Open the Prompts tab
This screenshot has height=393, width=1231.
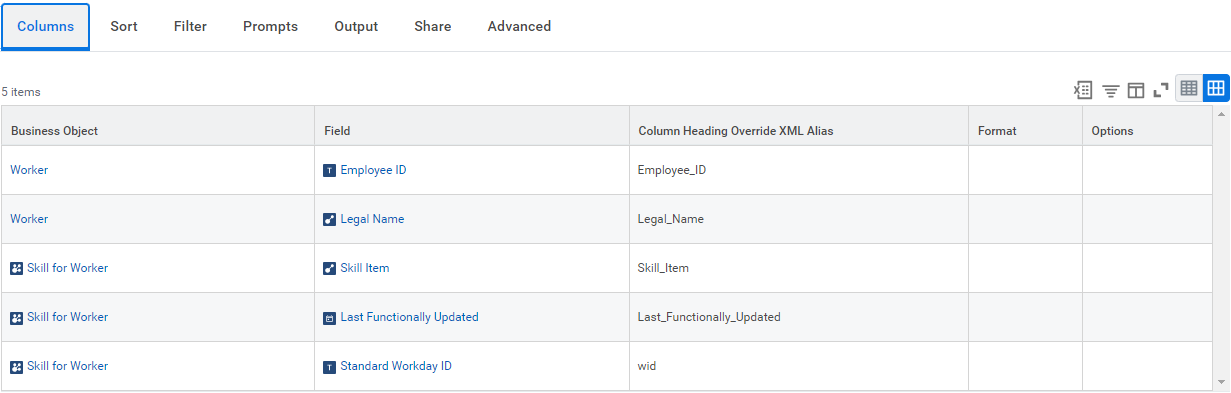[x=270, y=27]
